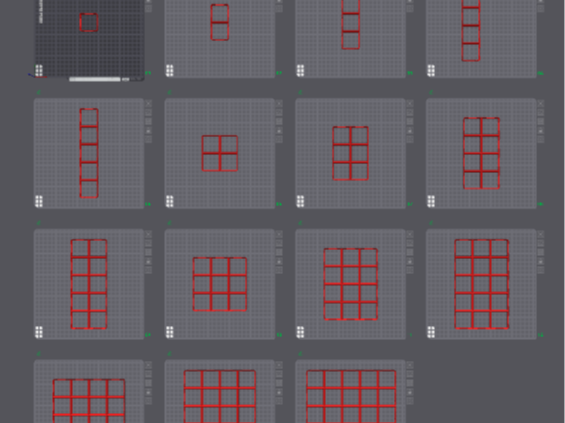Click X icon beside 3-column 4-row plate

(410, 235)
